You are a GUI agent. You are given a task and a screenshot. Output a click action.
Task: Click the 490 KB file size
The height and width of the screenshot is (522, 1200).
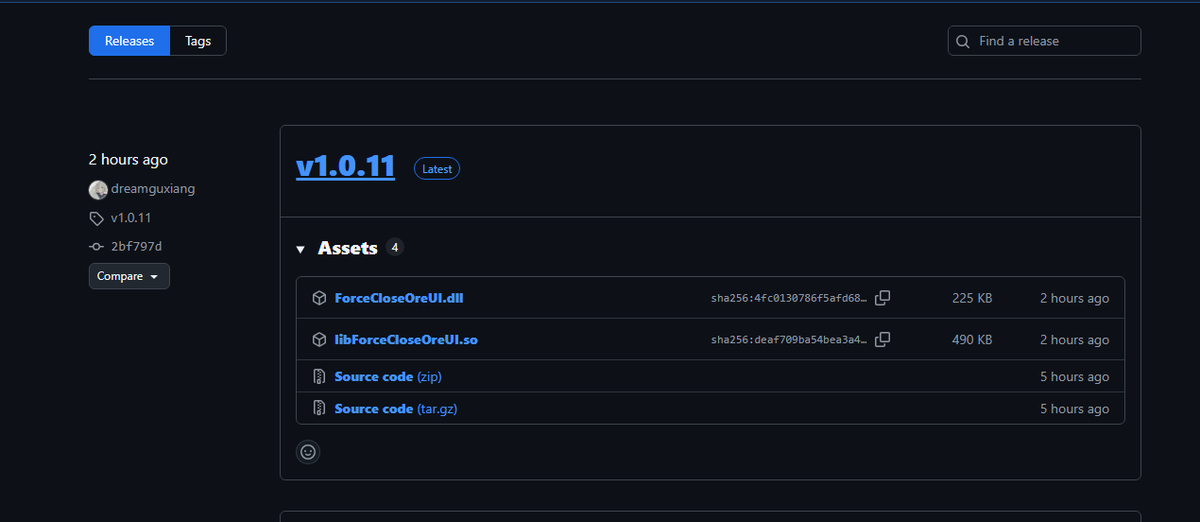(972, 340)
